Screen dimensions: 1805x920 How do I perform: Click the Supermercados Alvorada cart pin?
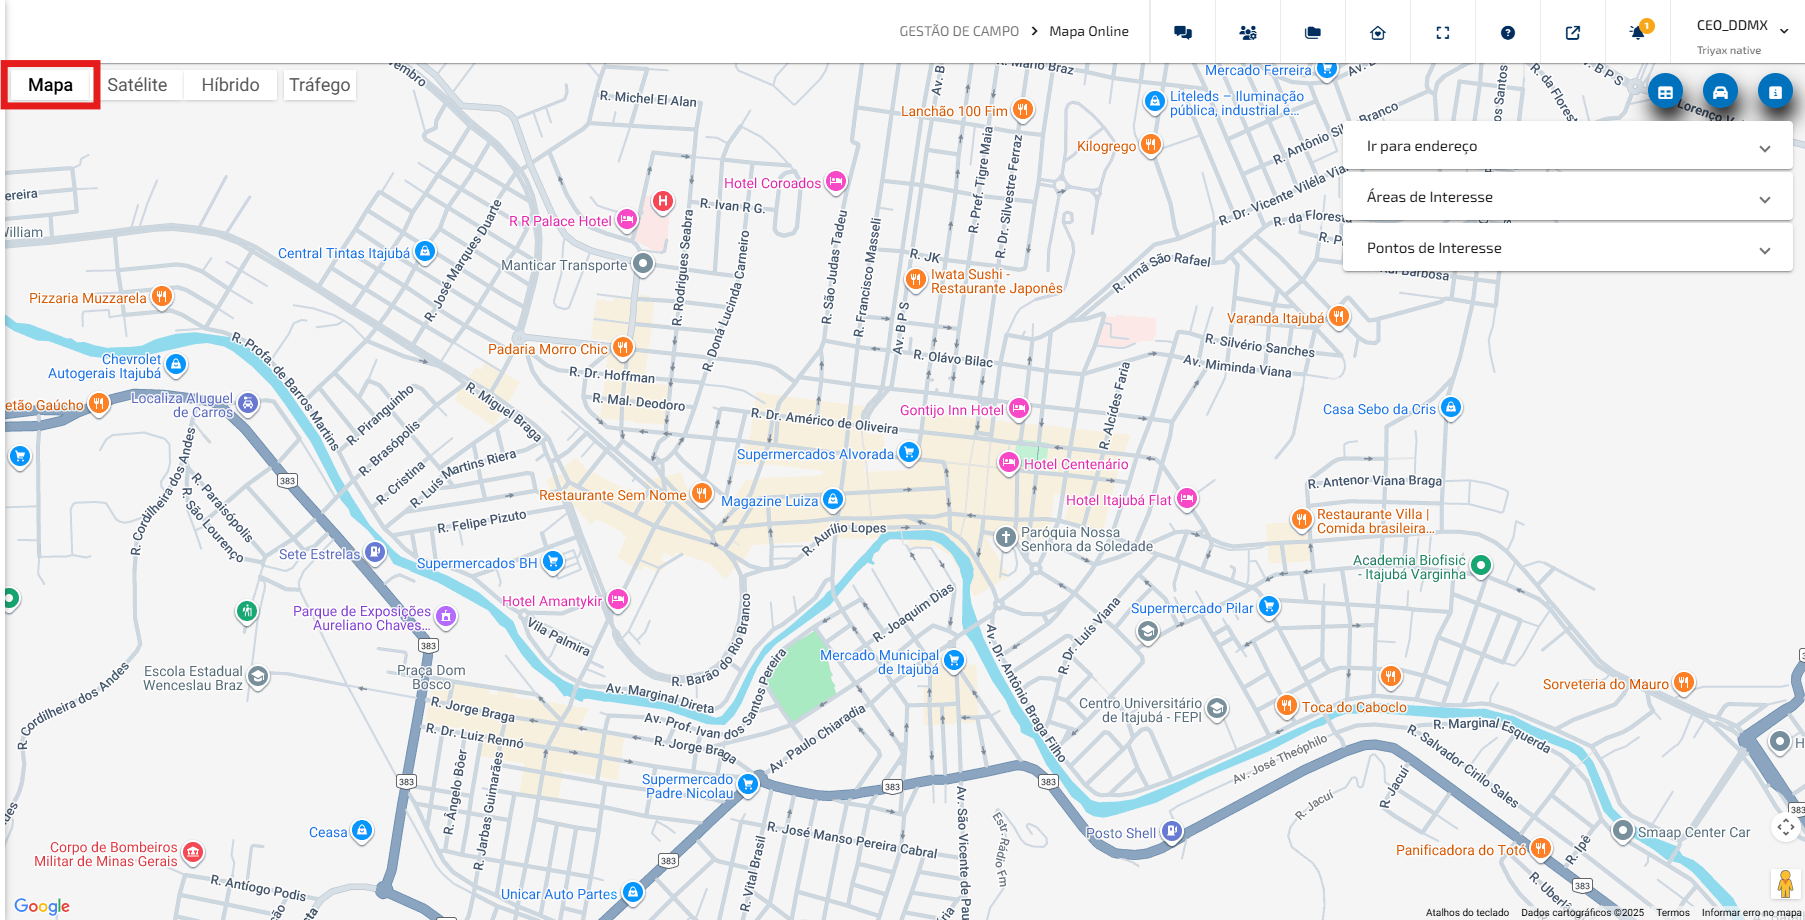point(908,452)
